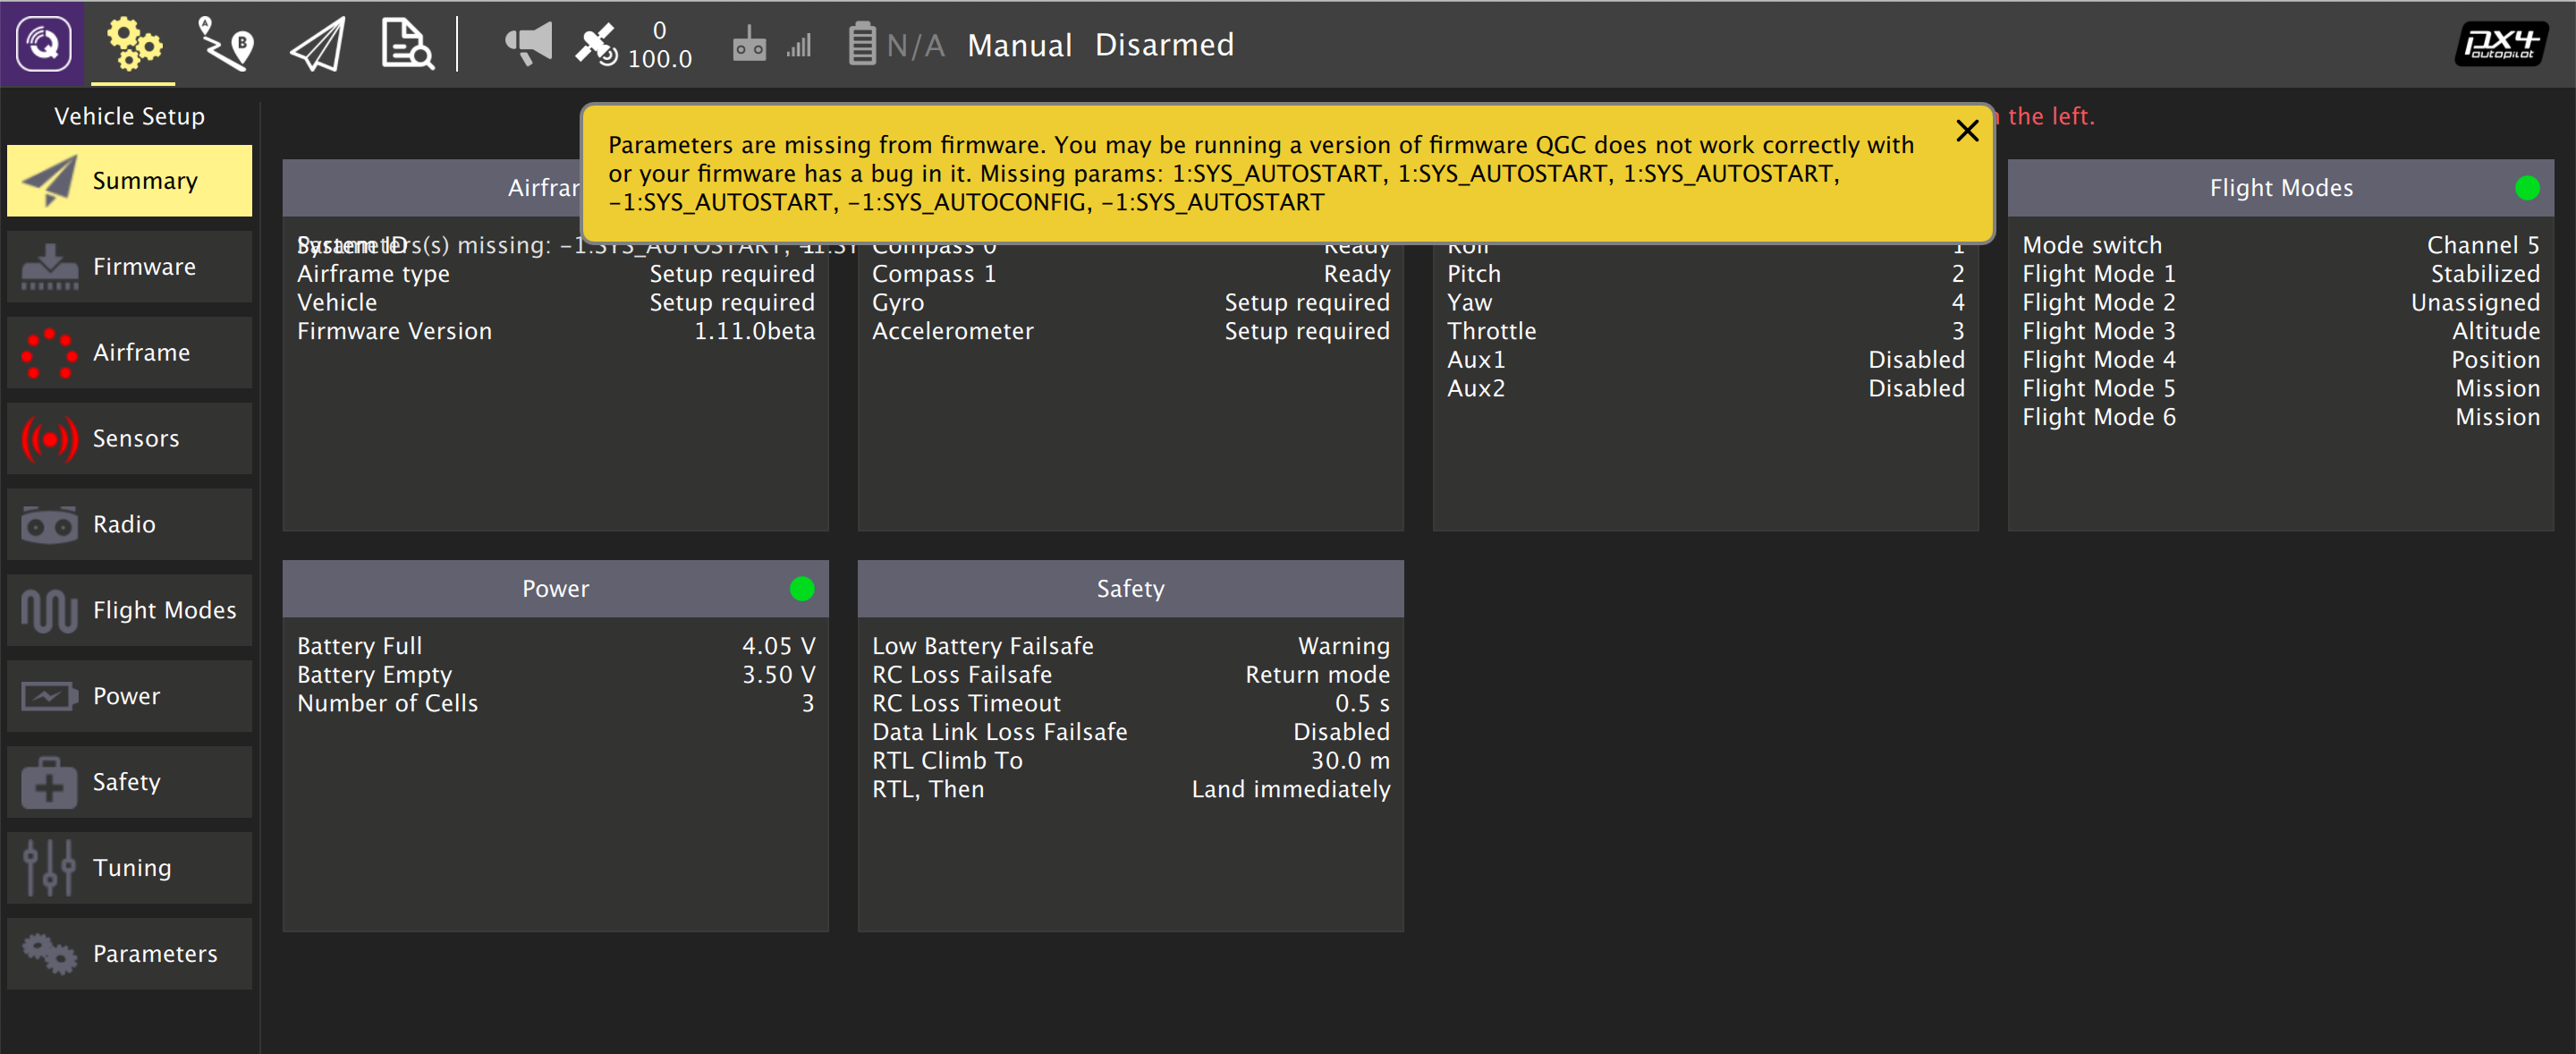This screenshot has height=1054, width=2576.
Task: Open the Firmware setup page
Action: point(129,266)
